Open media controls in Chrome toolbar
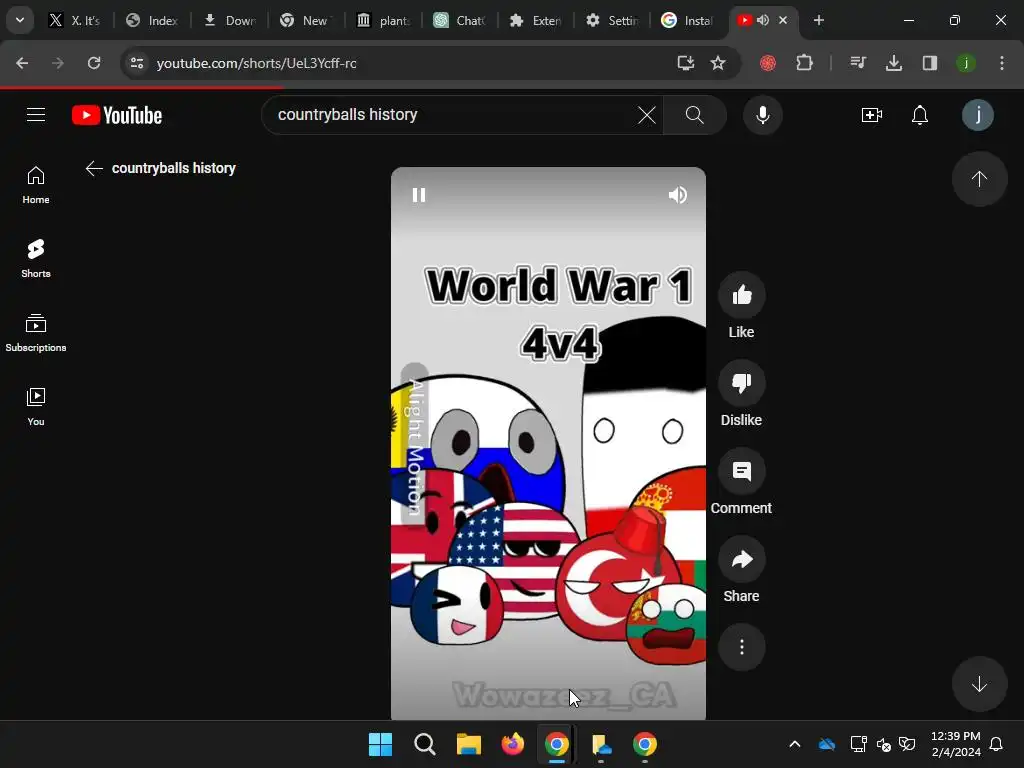The width and height of the screenshot is (1024, 768). point(858,63)
